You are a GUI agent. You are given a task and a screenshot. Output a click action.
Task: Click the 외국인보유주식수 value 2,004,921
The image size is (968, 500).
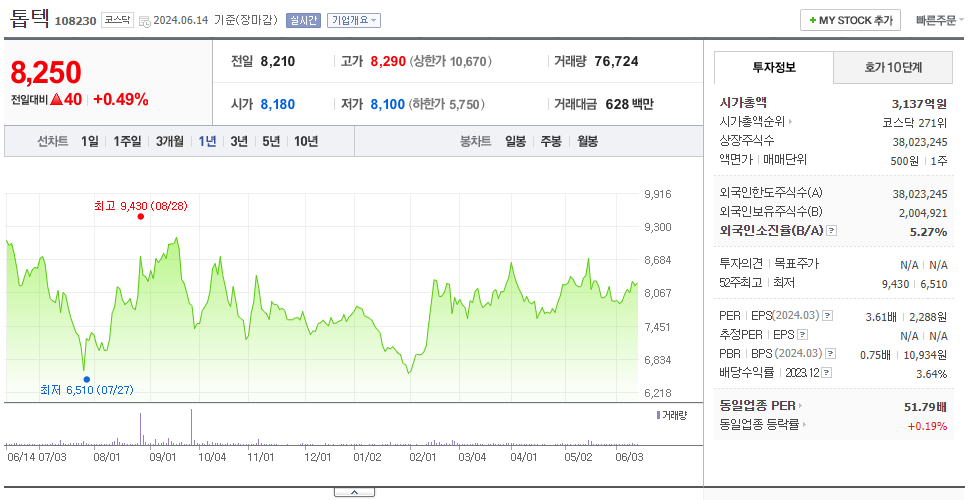click(920, 213)
